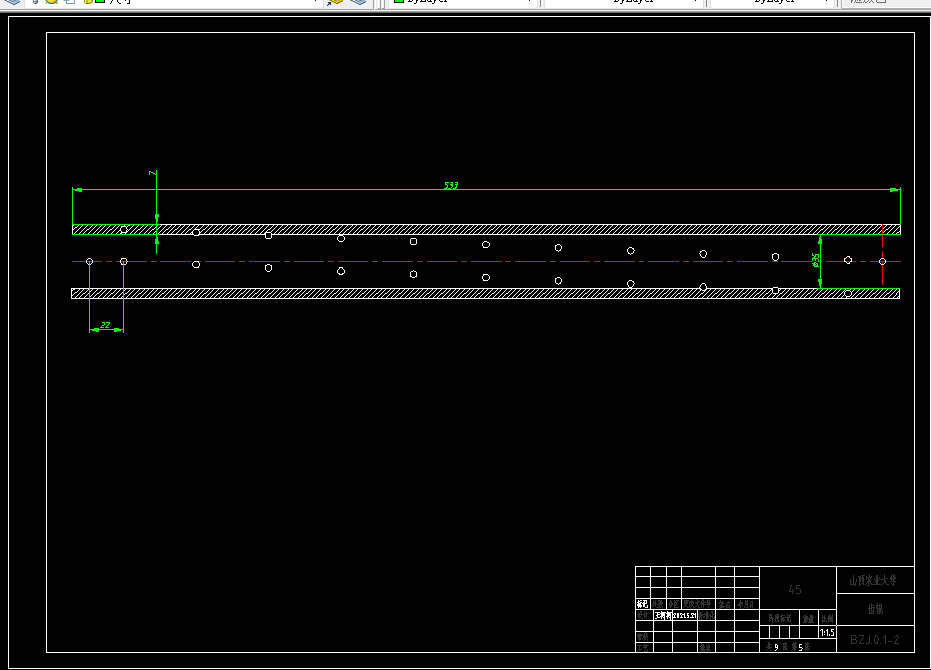Click the scale value 1:1.5

pos(826,633)
